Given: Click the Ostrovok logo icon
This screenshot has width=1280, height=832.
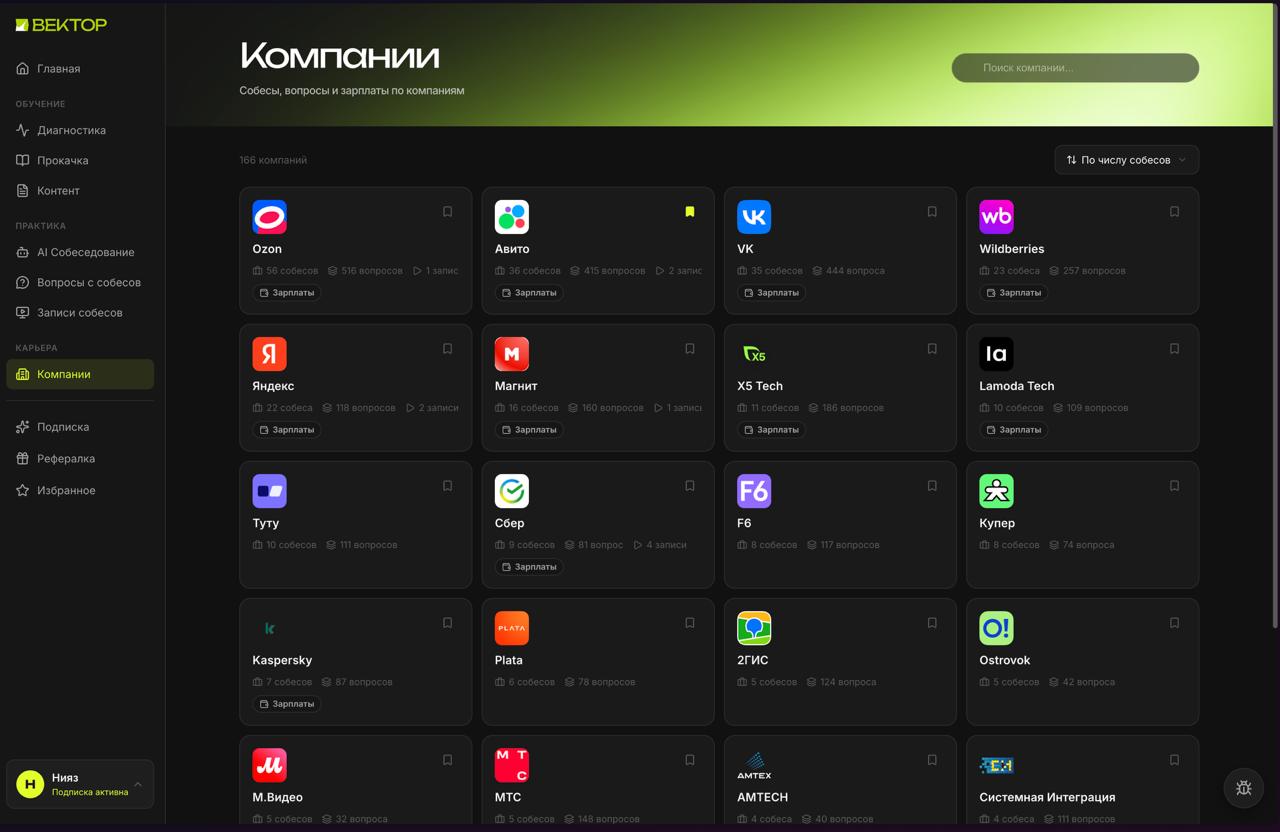Looking at the screenshot, I should 996,628.
